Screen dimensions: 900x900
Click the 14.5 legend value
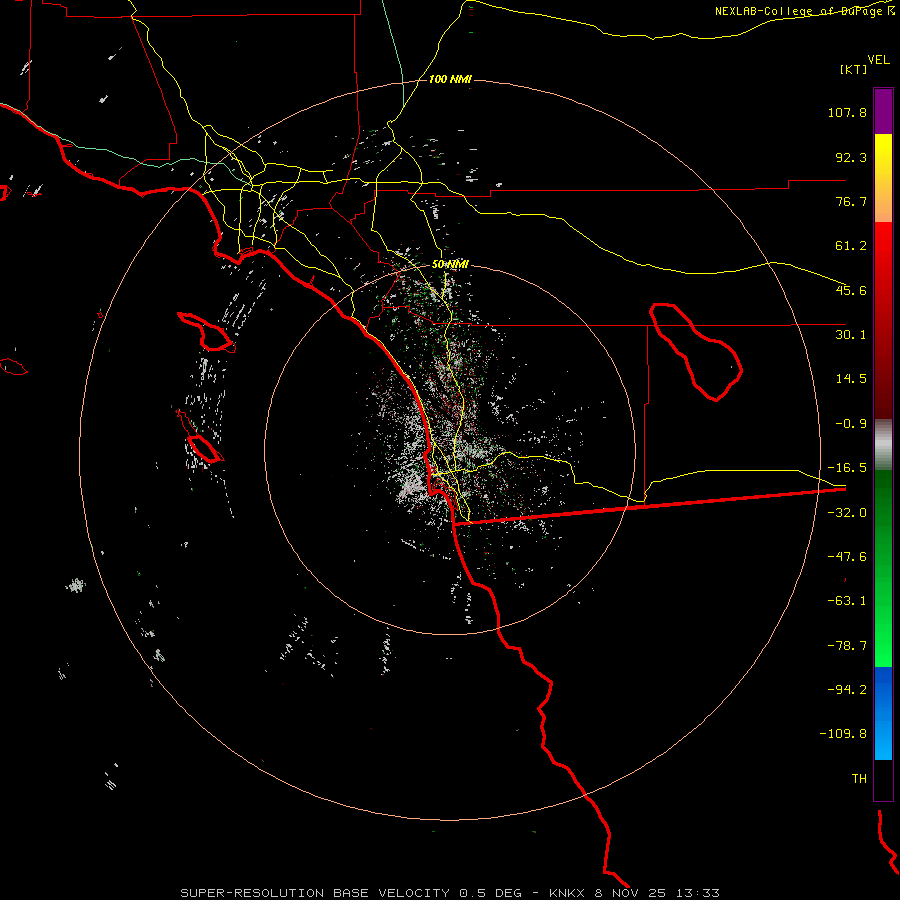click(x=851, y=379)
